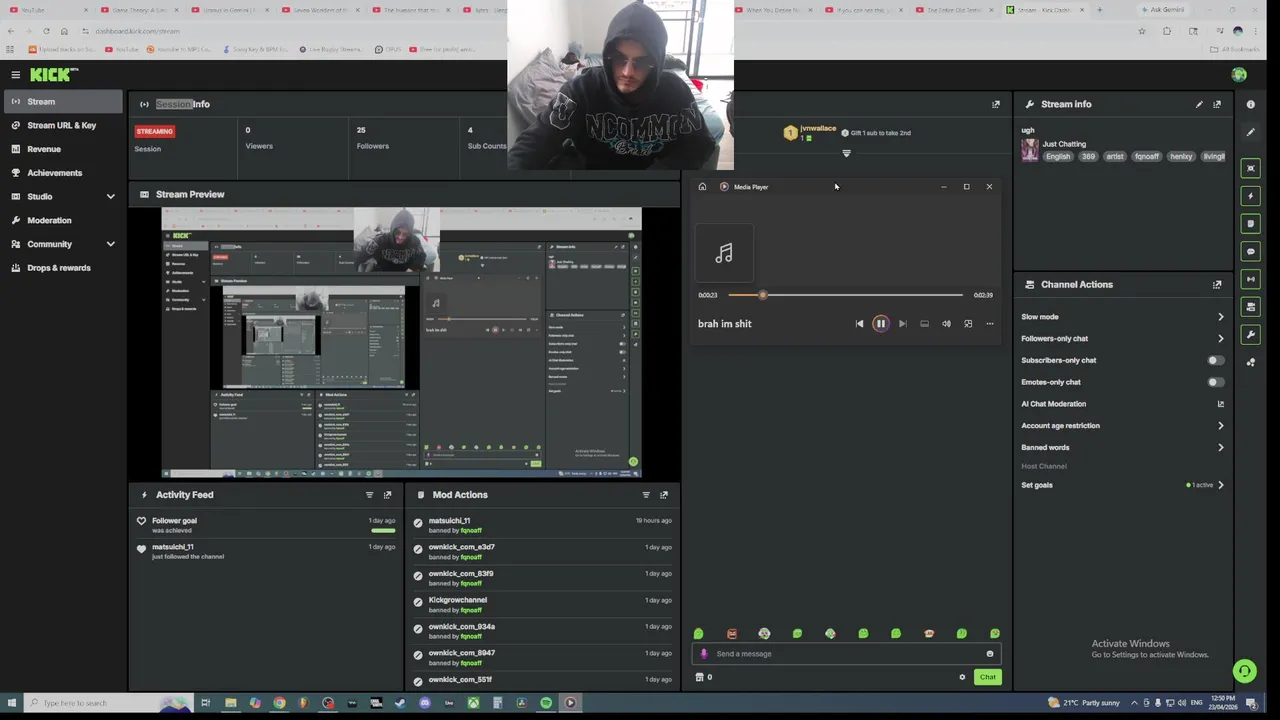The width and height of the screenshot is (1280, 720).
Task: Expand Slow mode options
Action: 1220,317
